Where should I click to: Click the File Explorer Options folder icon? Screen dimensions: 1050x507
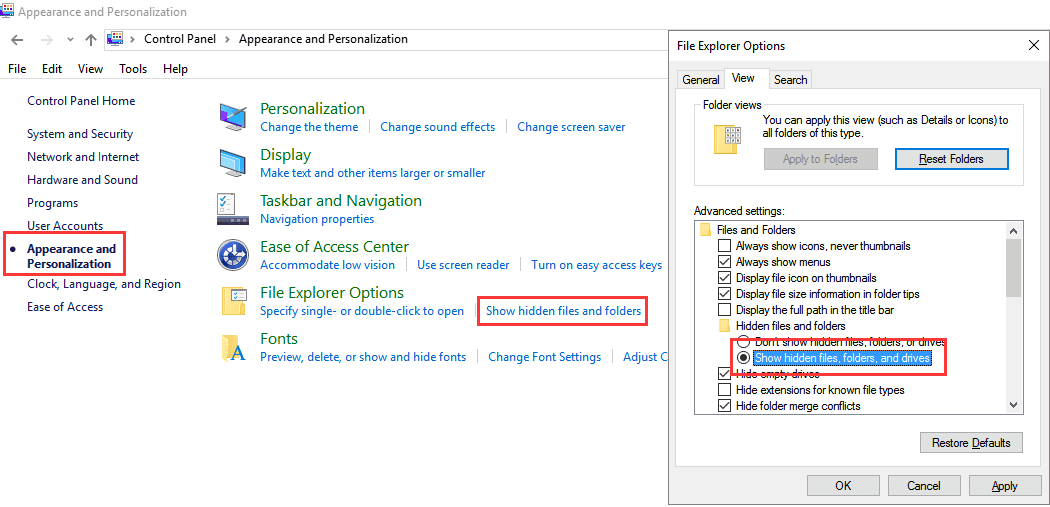(233, 301)
